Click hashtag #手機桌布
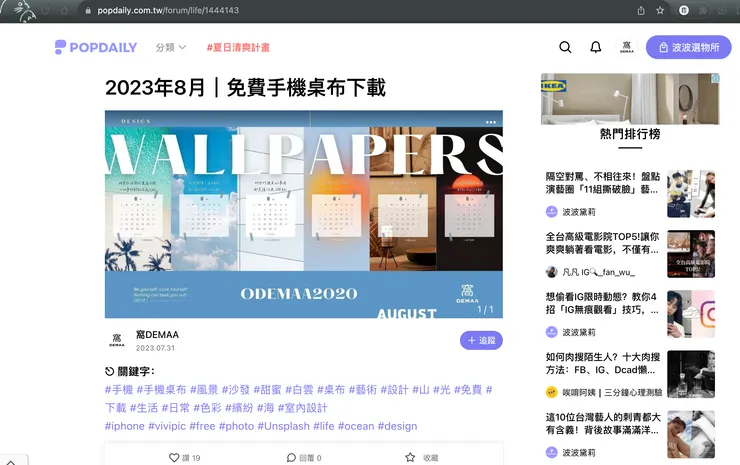The width and height of the screenshot is (740, 465). click(x=161, y=389)
